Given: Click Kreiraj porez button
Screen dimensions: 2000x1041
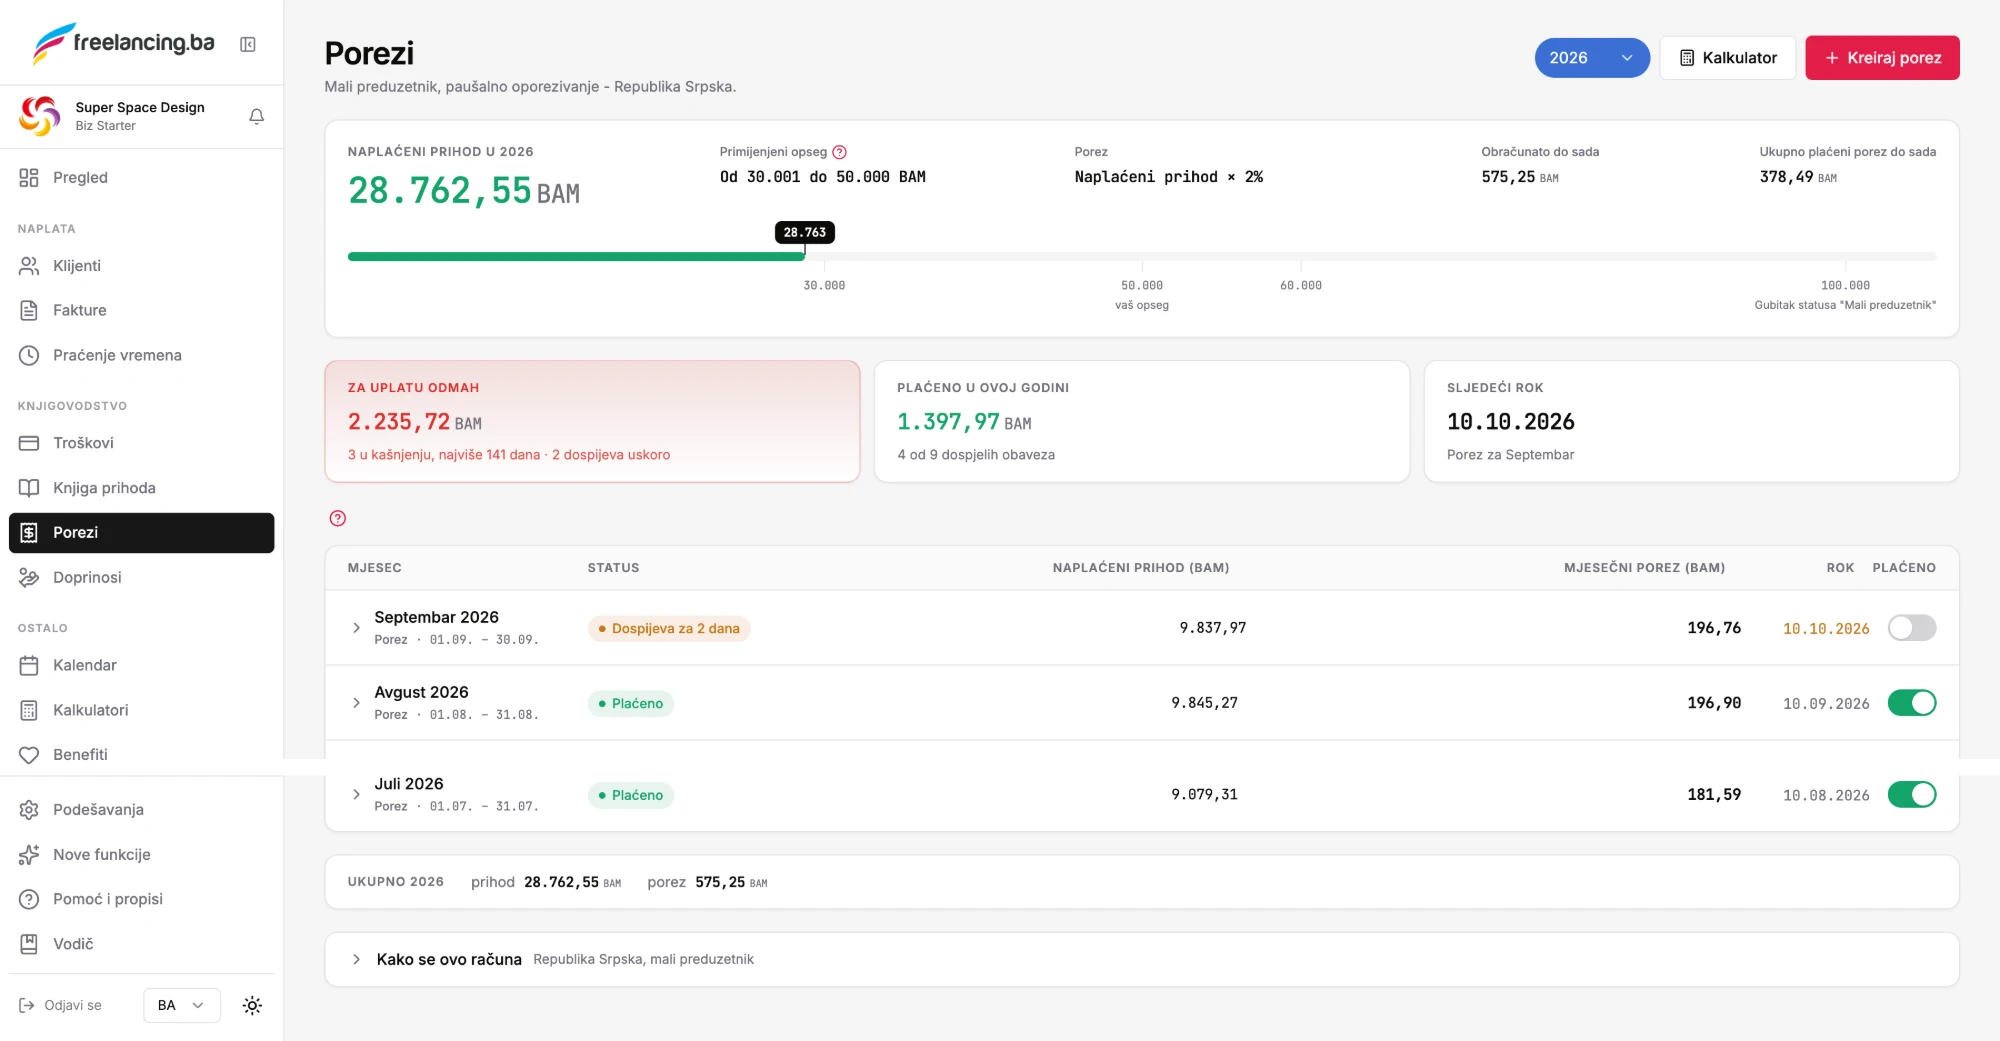Looking at the screenshot, I should coord(1882,58).
